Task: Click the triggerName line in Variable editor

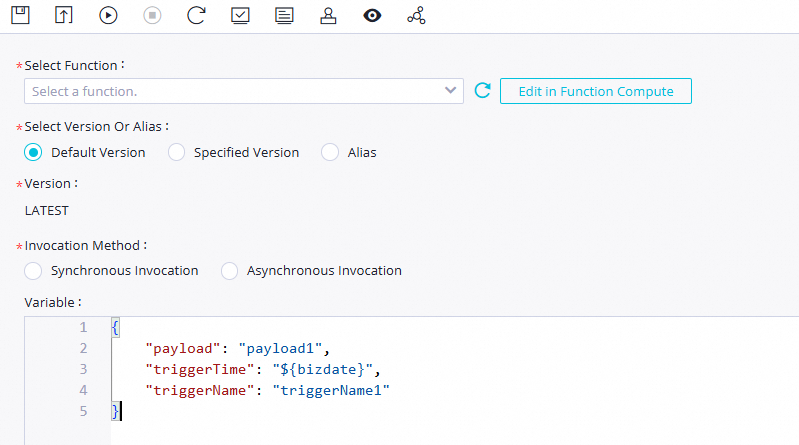Action: (267, 390)
